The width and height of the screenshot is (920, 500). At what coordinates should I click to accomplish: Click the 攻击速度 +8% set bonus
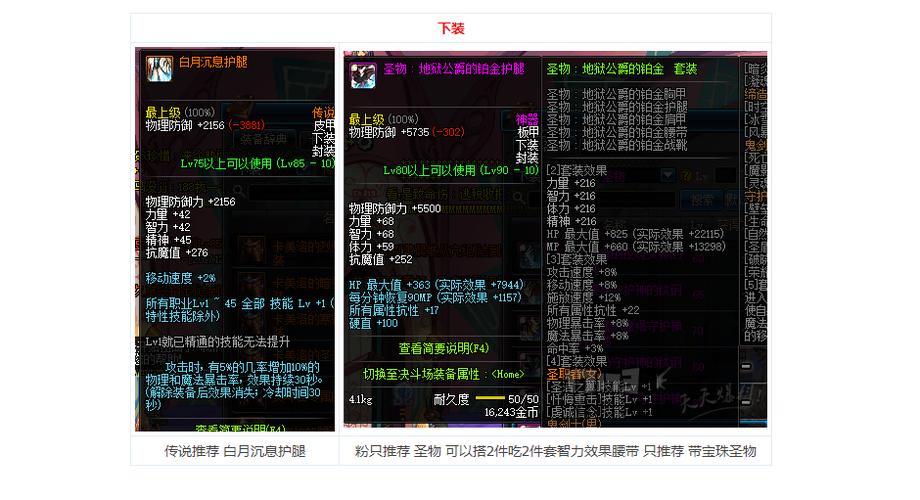coord(582,272)
